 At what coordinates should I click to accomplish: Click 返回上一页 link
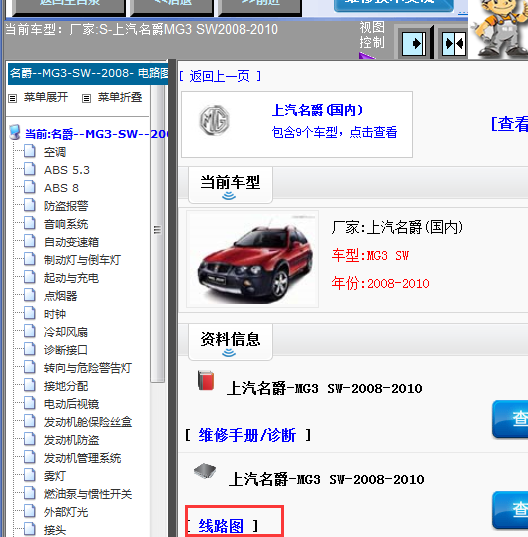pos(219,76)
